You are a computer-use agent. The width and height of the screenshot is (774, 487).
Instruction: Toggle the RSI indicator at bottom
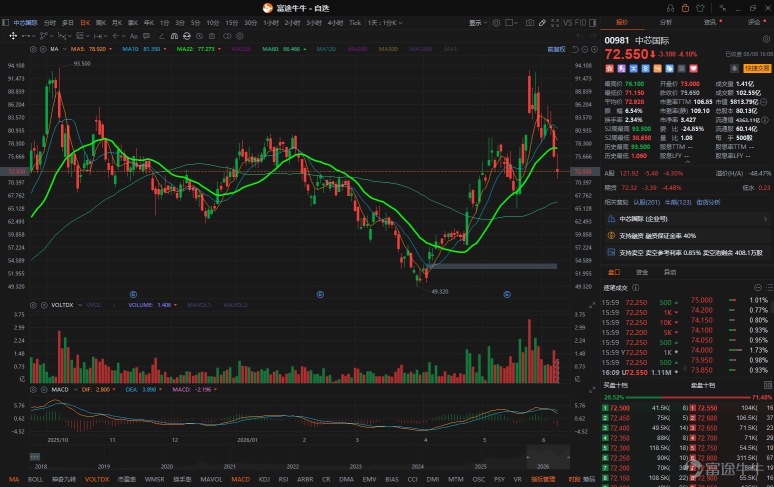[283, 479]
